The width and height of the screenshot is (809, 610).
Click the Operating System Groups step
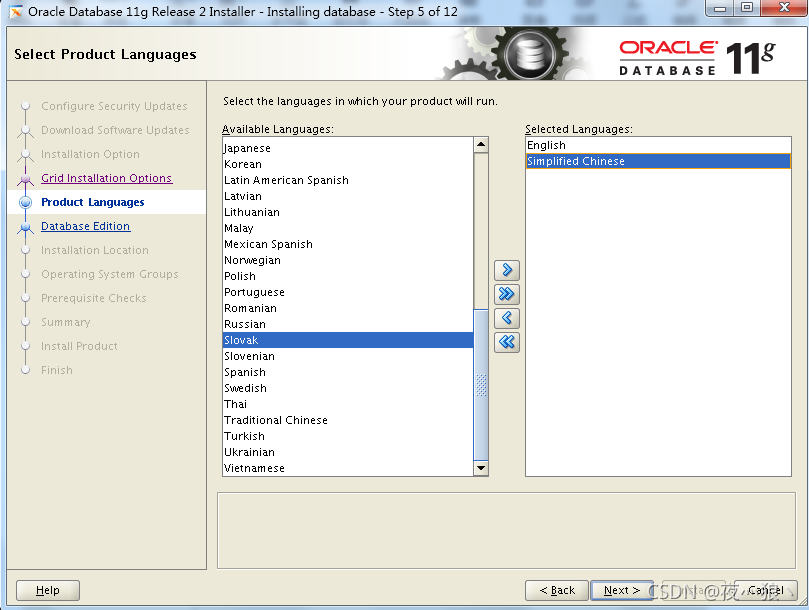pos(110,274)
